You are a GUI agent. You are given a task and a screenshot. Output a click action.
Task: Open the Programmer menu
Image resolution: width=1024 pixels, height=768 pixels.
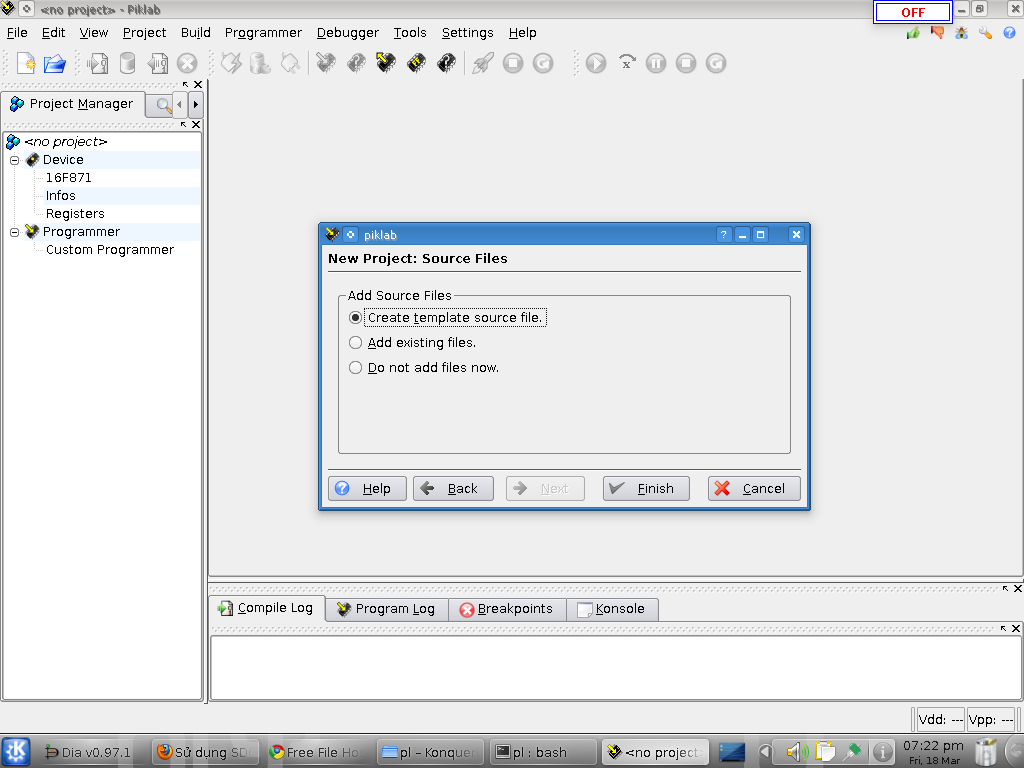(263, 33)
